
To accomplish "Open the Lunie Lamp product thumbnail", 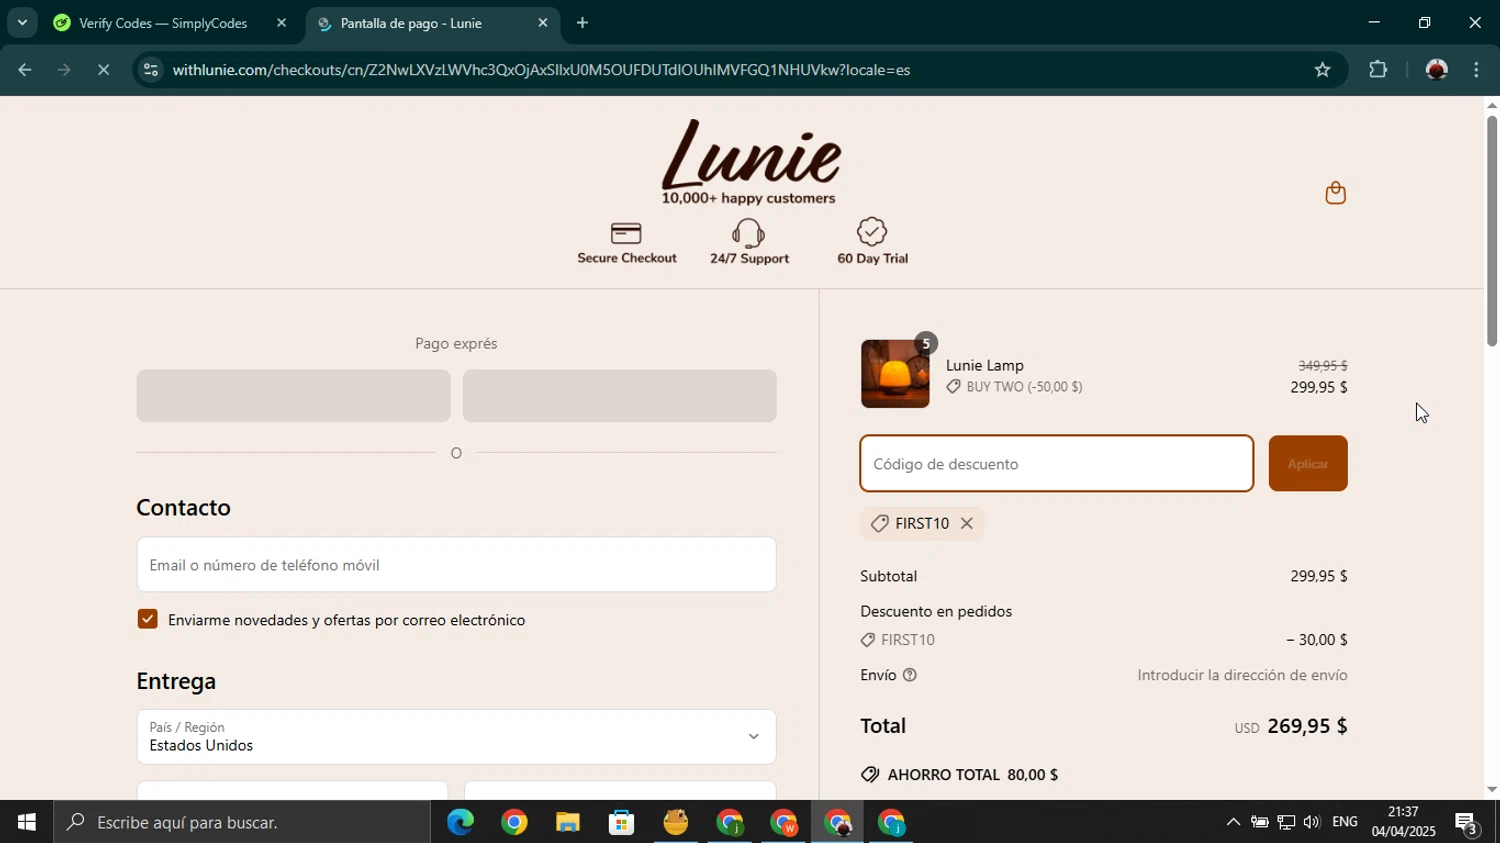I will click(895, 374).
